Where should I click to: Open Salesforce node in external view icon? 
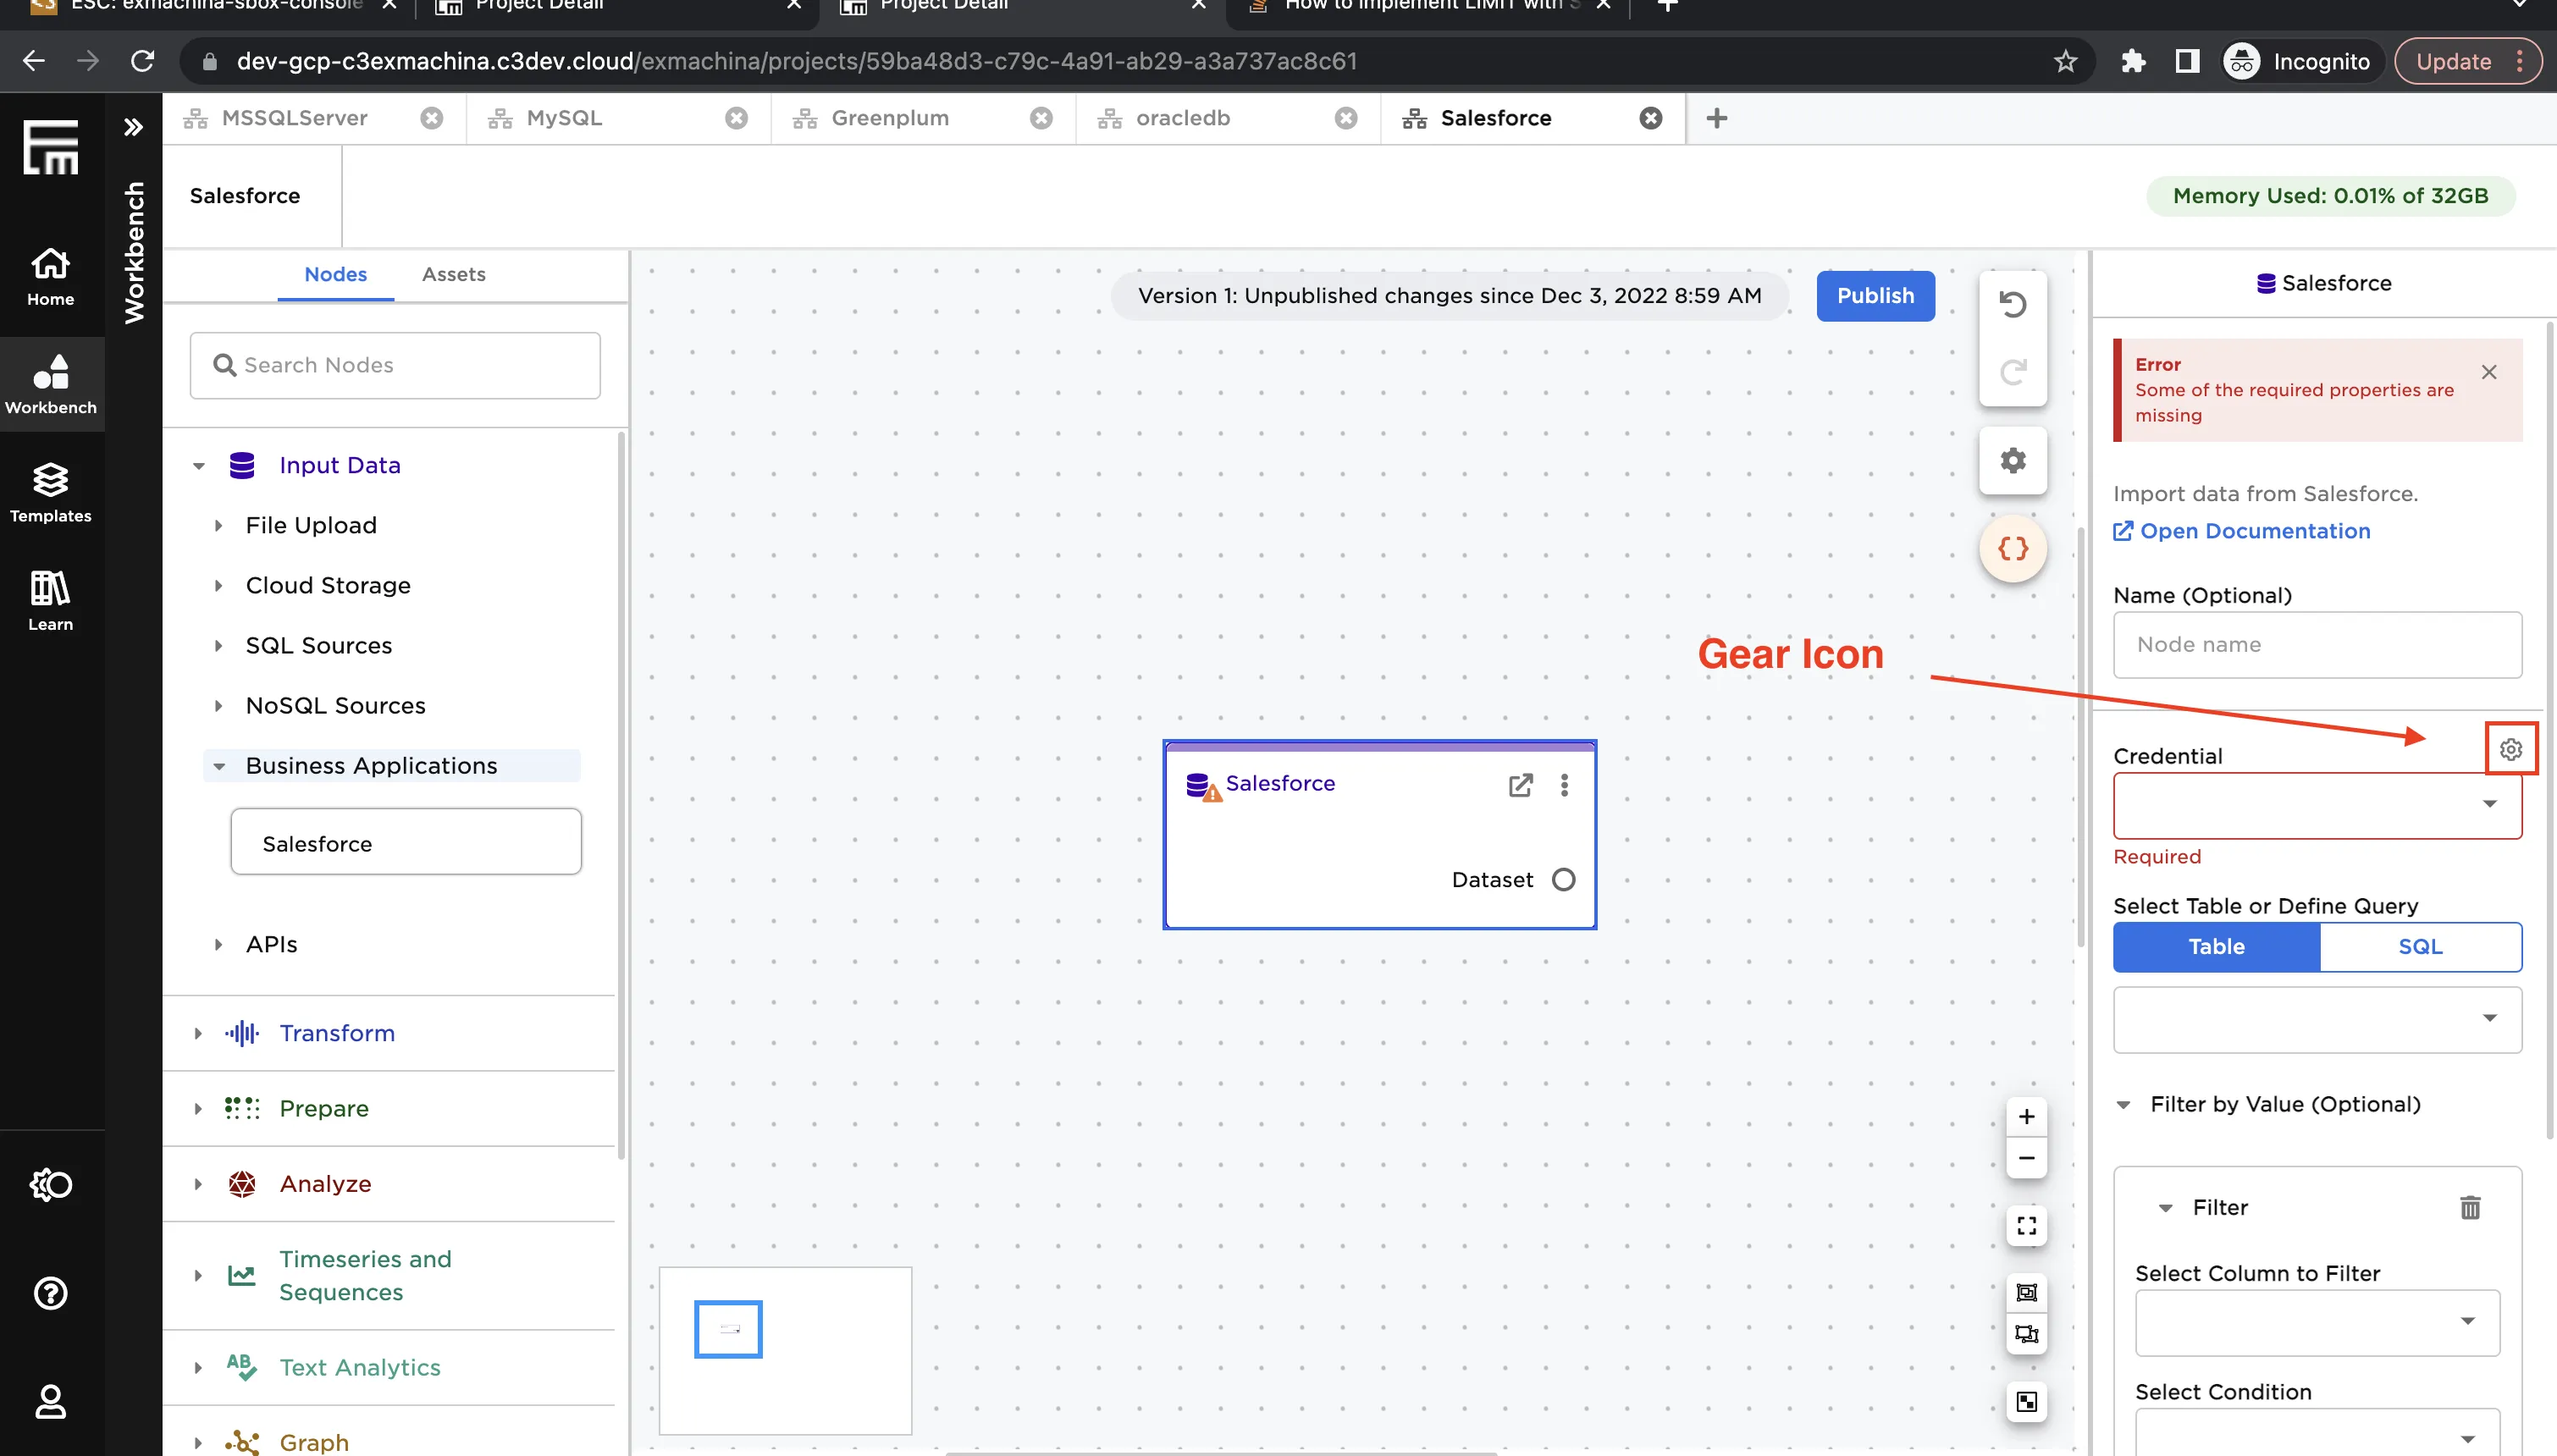click(x=1520, y=785)
